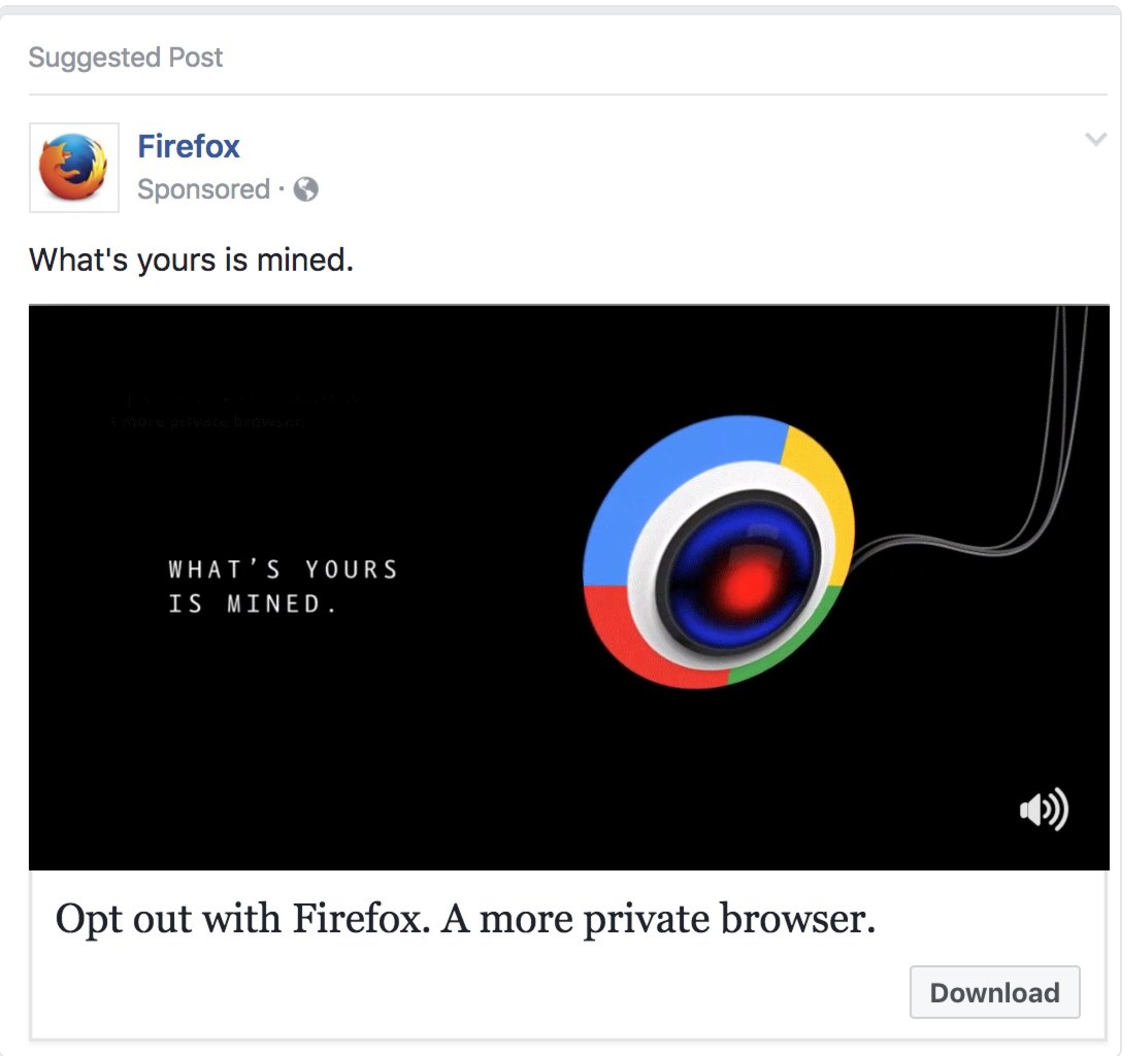Click the dark blue lens around the red dot
Screen dimensions: 1133x1056
point(700,550)
